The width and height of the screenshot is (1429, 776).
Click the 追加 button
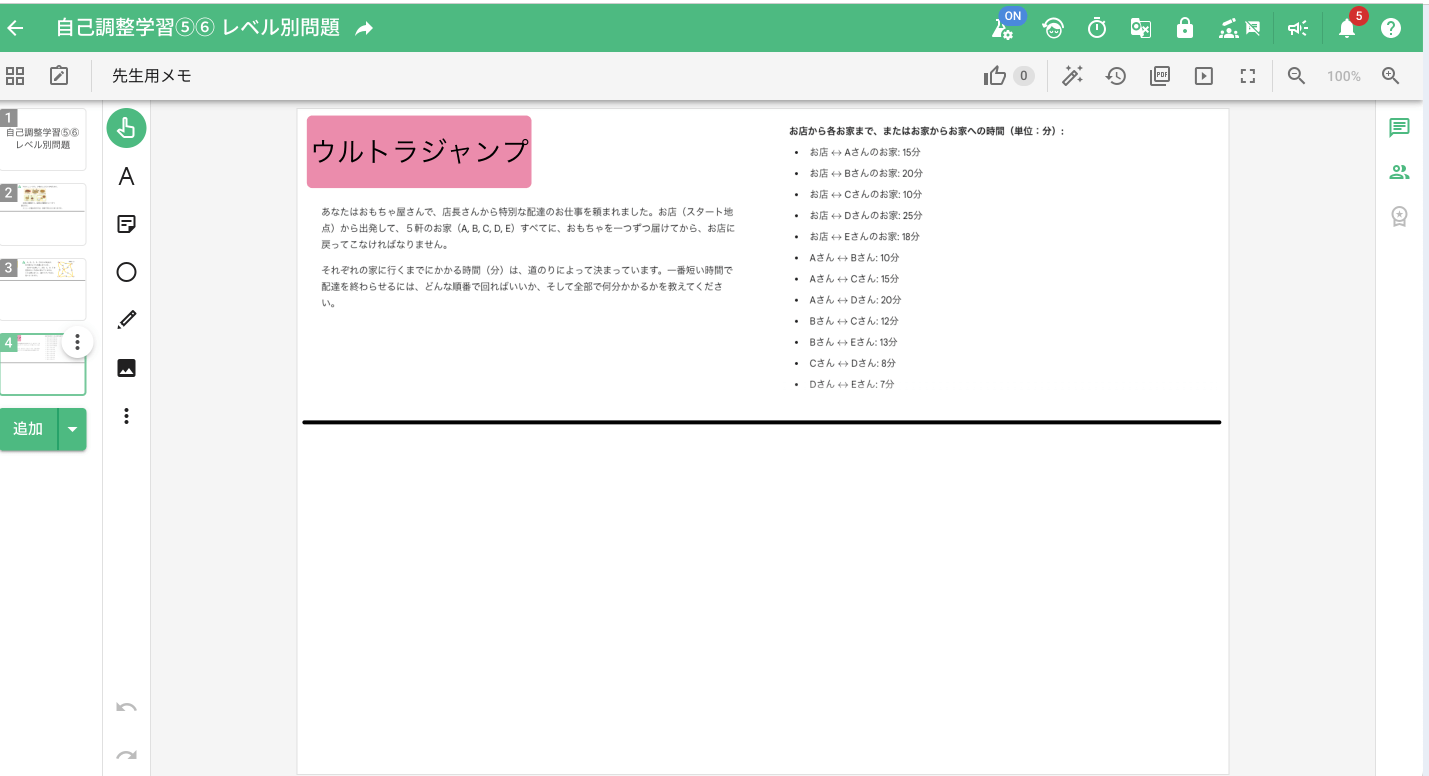[28, 429]
